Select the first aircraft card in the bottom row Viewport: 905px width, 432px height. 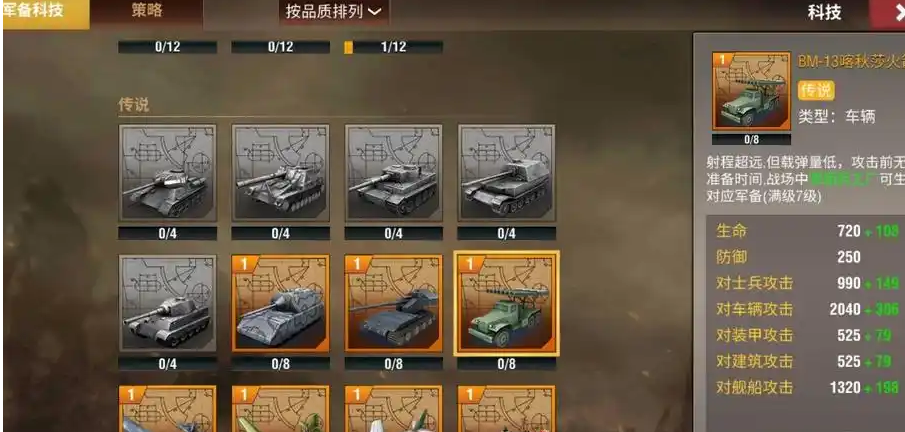[x=167, y=409]
